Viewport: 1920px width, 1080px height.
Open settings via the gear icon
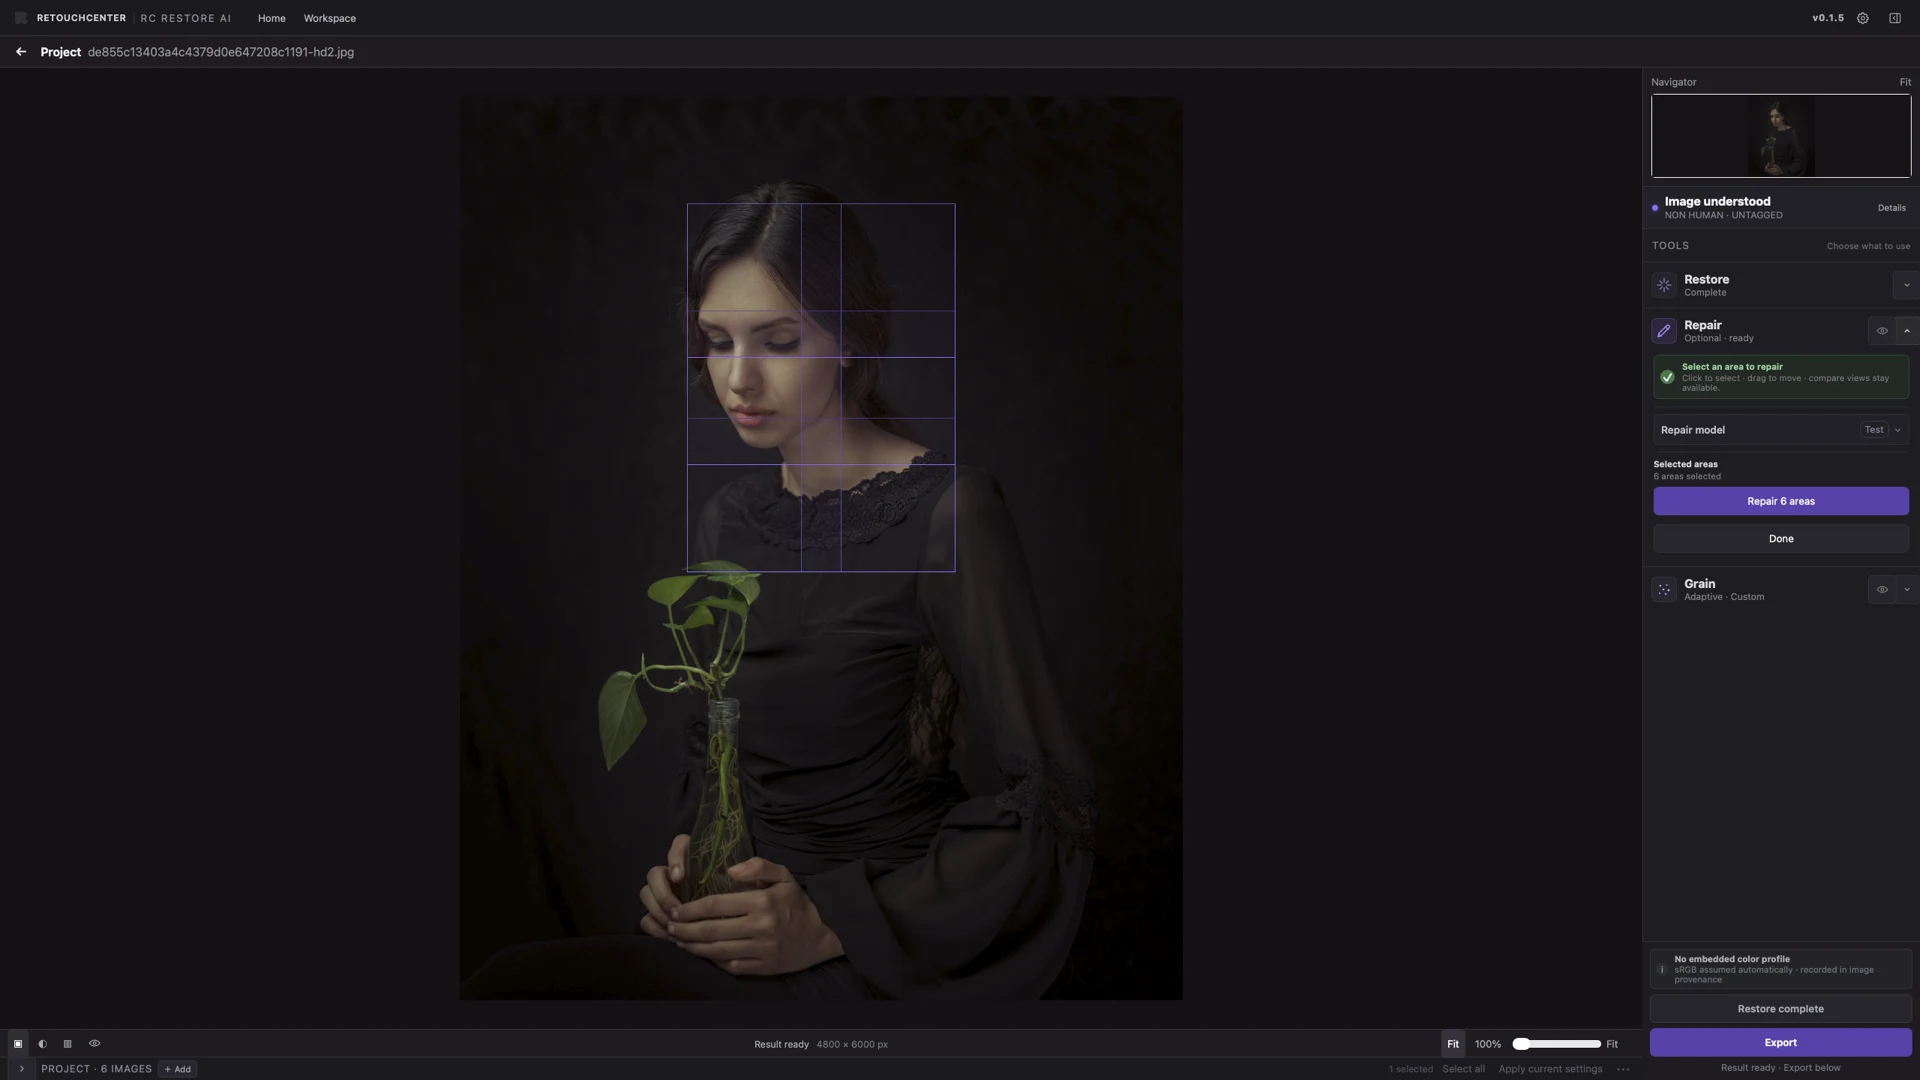pos(1863,18)
